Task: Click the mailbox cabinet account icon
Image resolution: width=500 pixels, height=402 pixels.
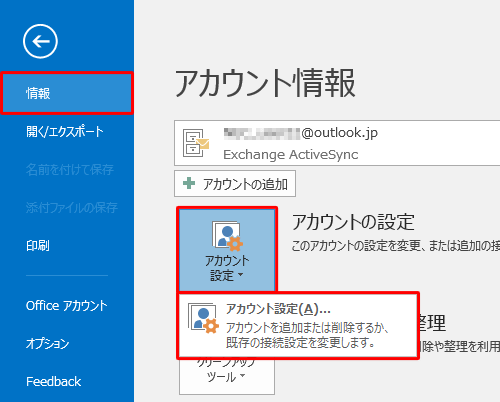Action: tap(196, 143)
